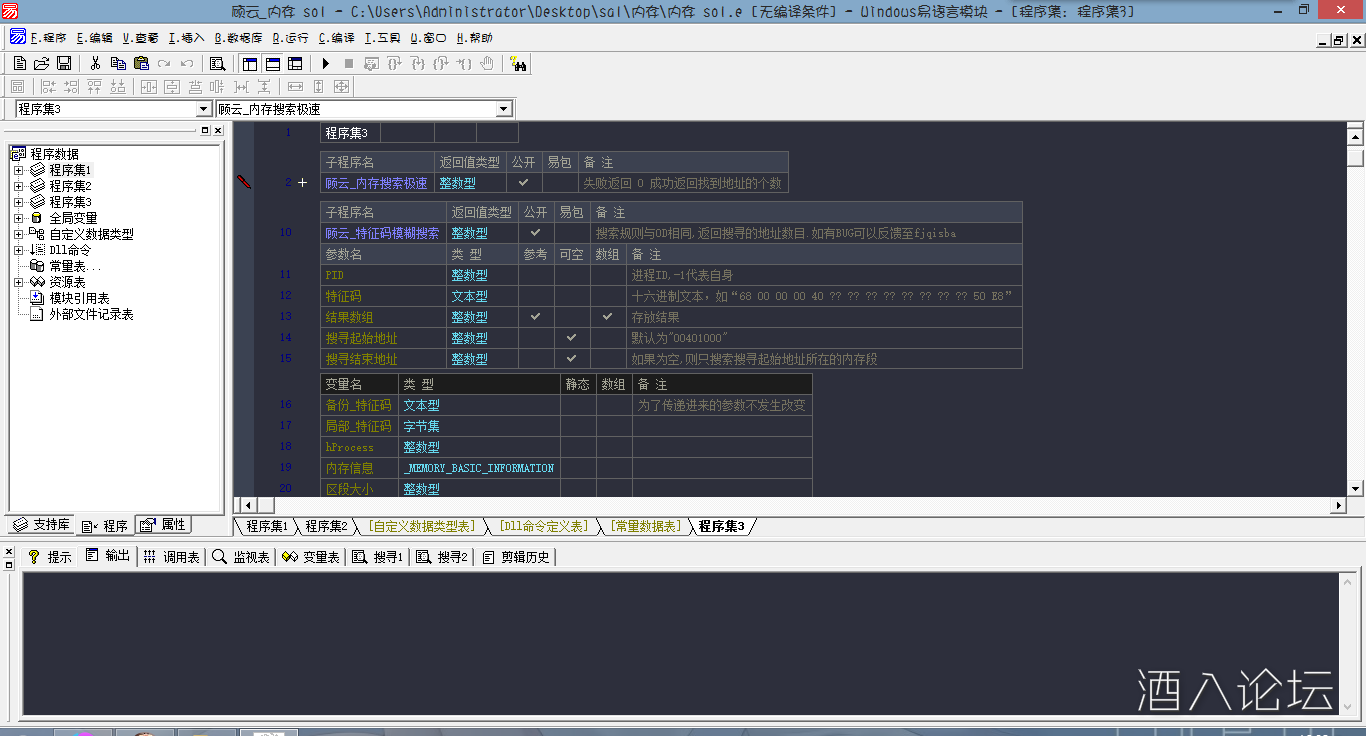Expand the 全局变量 tree node
The height and width of the screenshot is (736, 1366).
[x=18, y=218]
